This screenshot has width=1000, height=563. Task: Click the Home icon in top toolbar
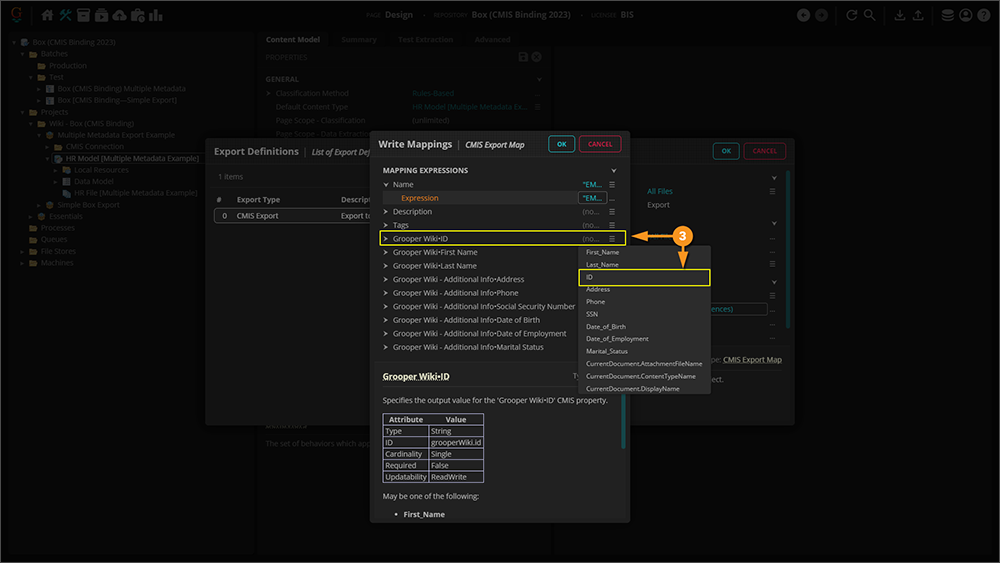[47, 15]
